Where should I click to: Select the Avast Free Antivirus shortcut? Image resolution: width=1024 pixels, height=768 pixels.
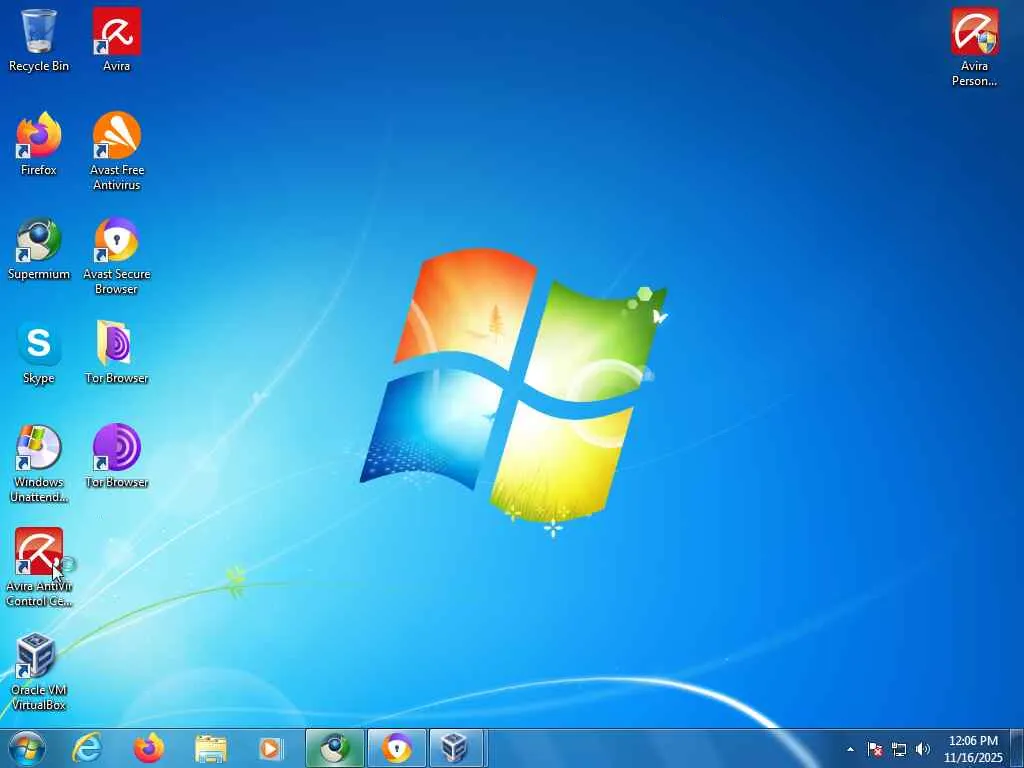(x=116, y=151)
